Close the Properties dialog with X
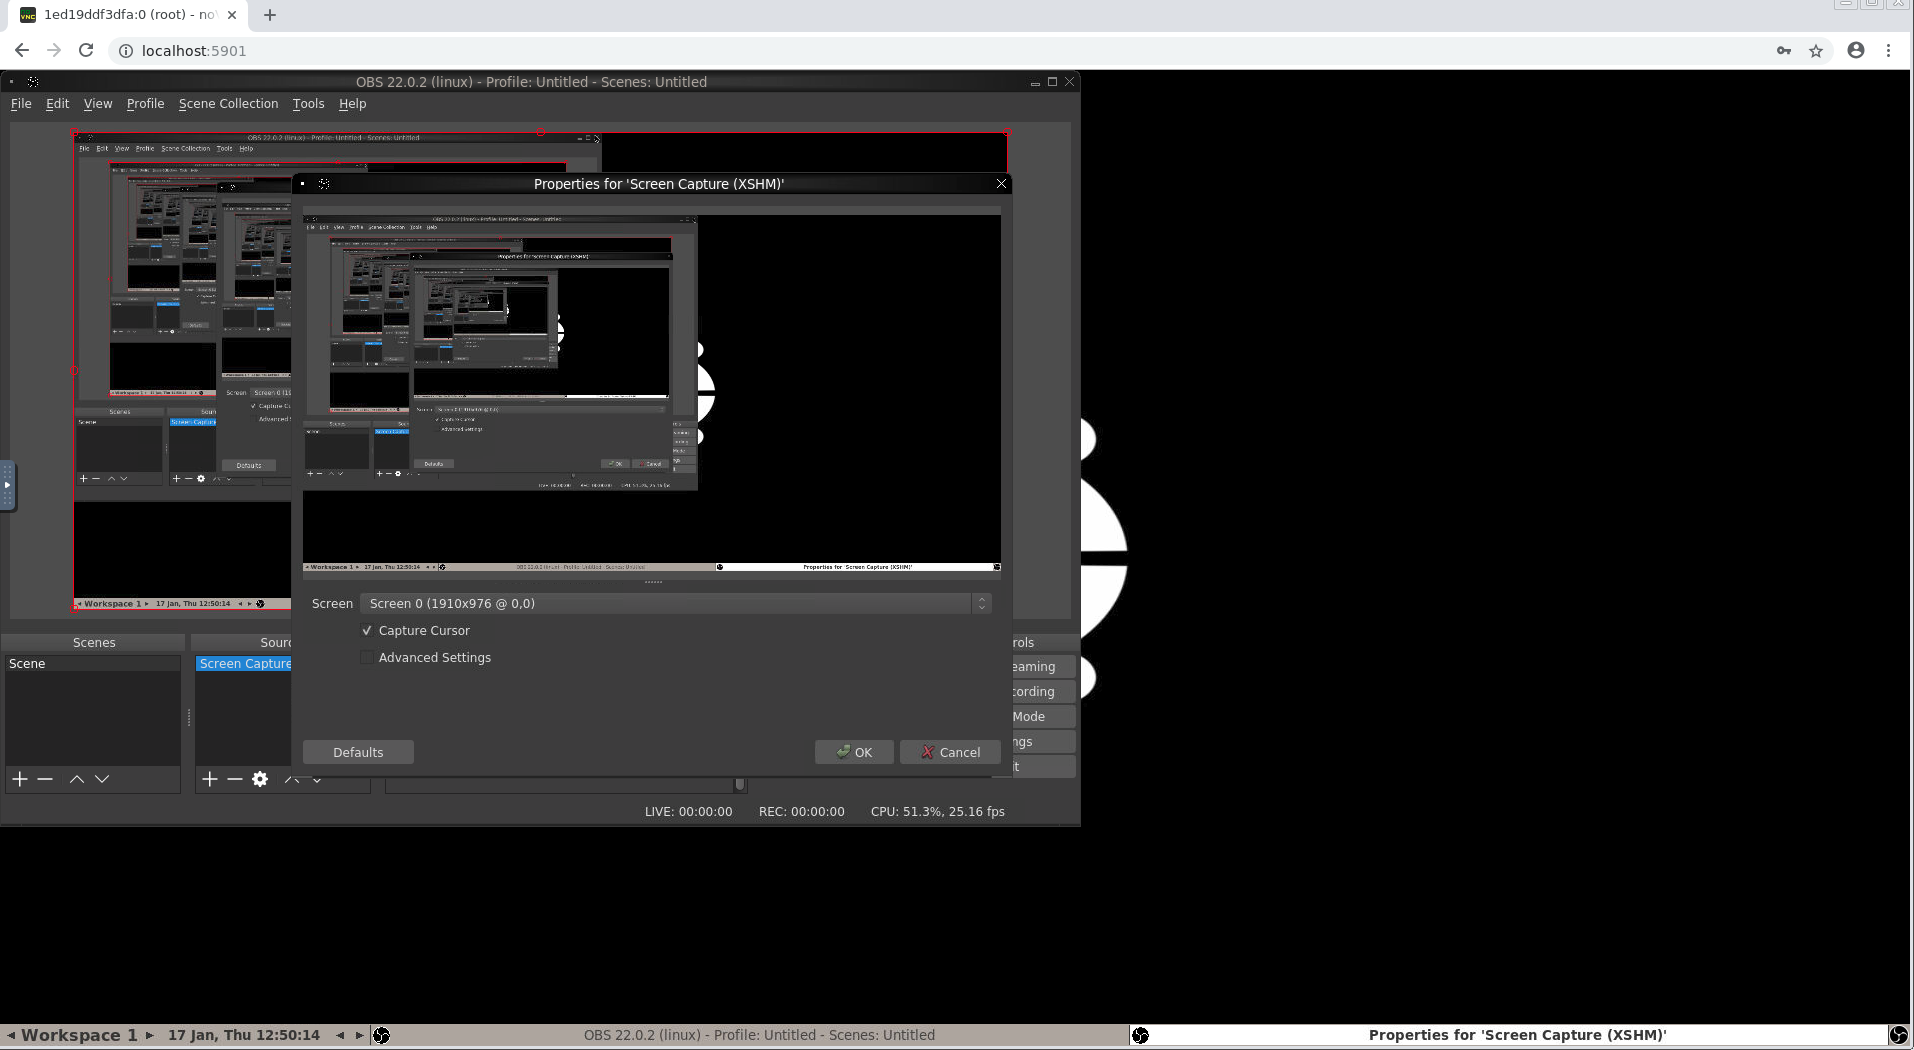This screenshot has width=1914, height=1050. (1001, 184)
